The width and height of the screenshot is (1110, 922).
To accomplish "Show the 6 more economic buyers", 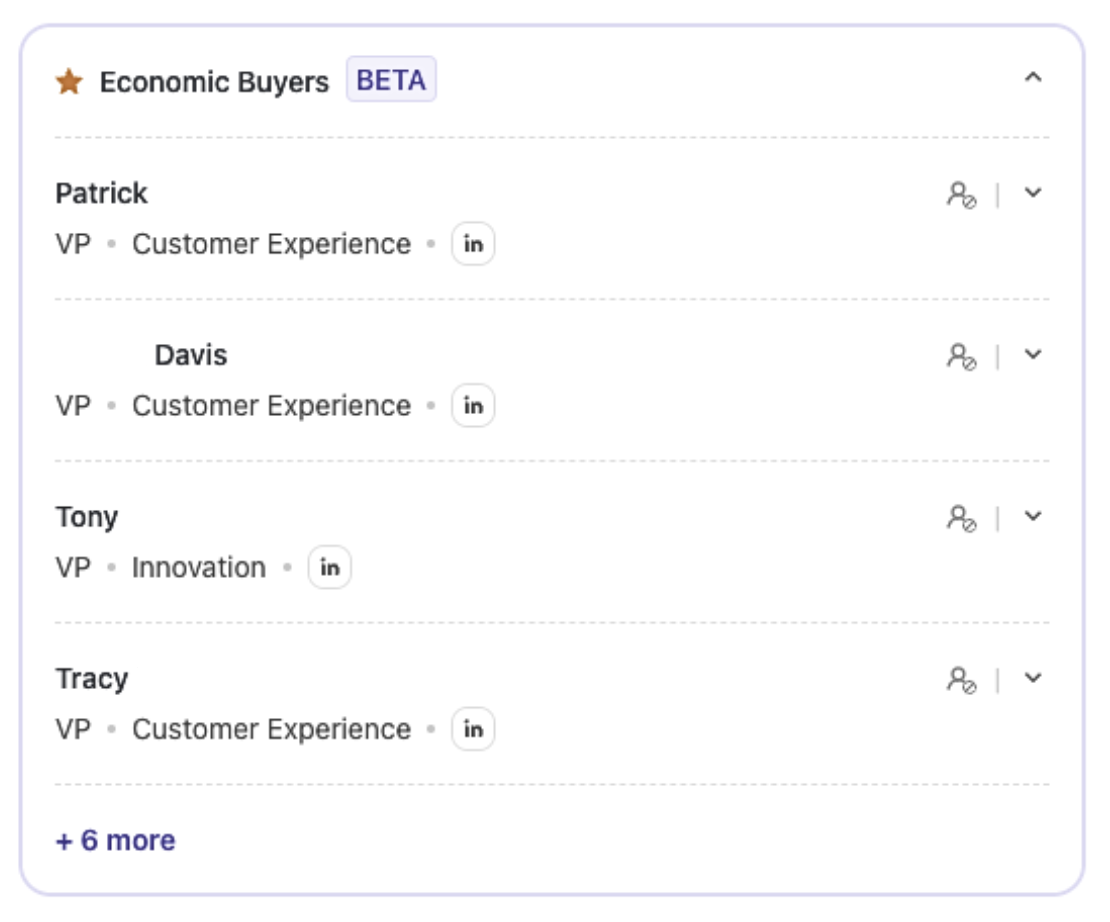I will tap(115, 840).
